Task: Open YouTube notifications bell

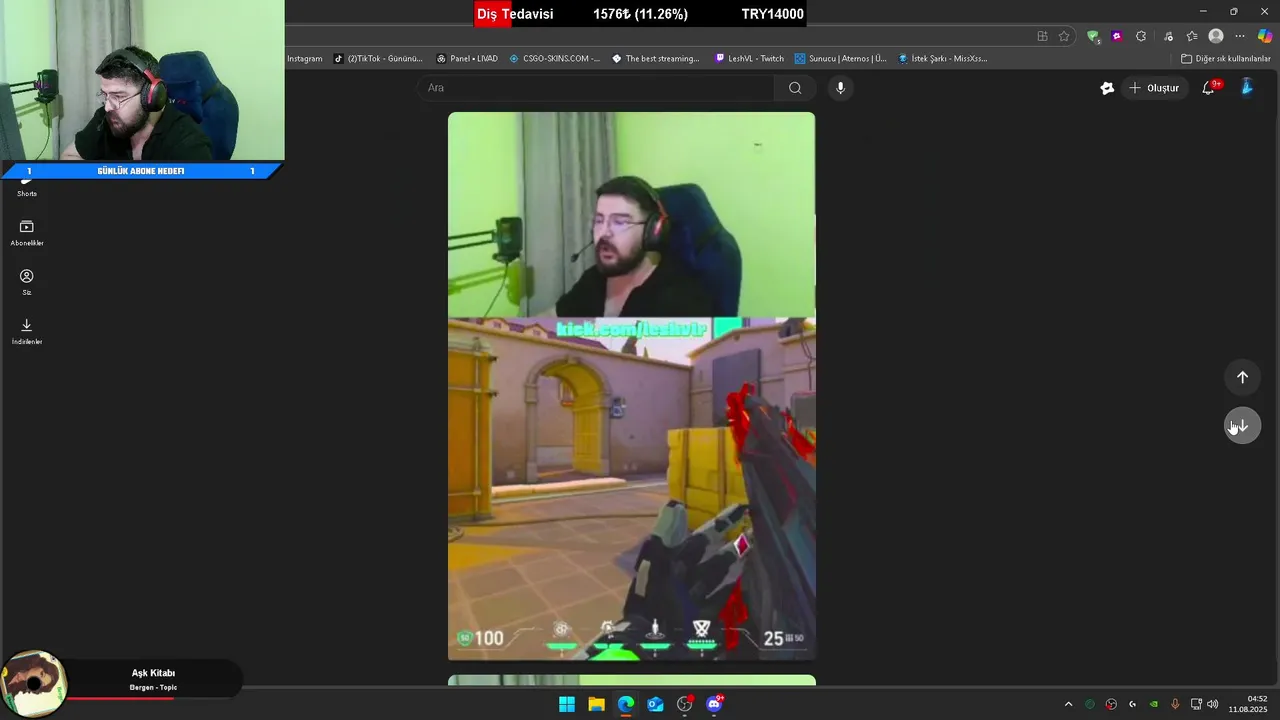Action: click(x=1209, y=88)
